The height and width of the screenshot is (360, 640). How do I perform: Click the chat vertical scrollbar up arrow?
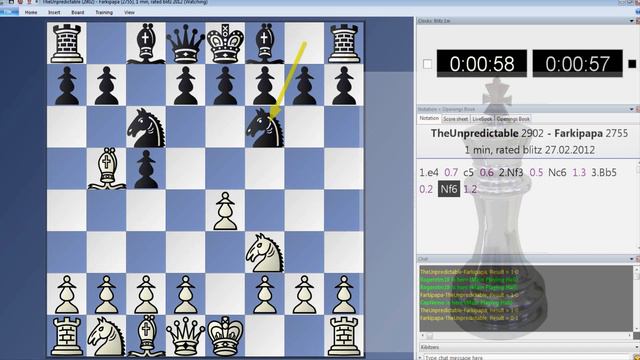(x=636, y=269)
